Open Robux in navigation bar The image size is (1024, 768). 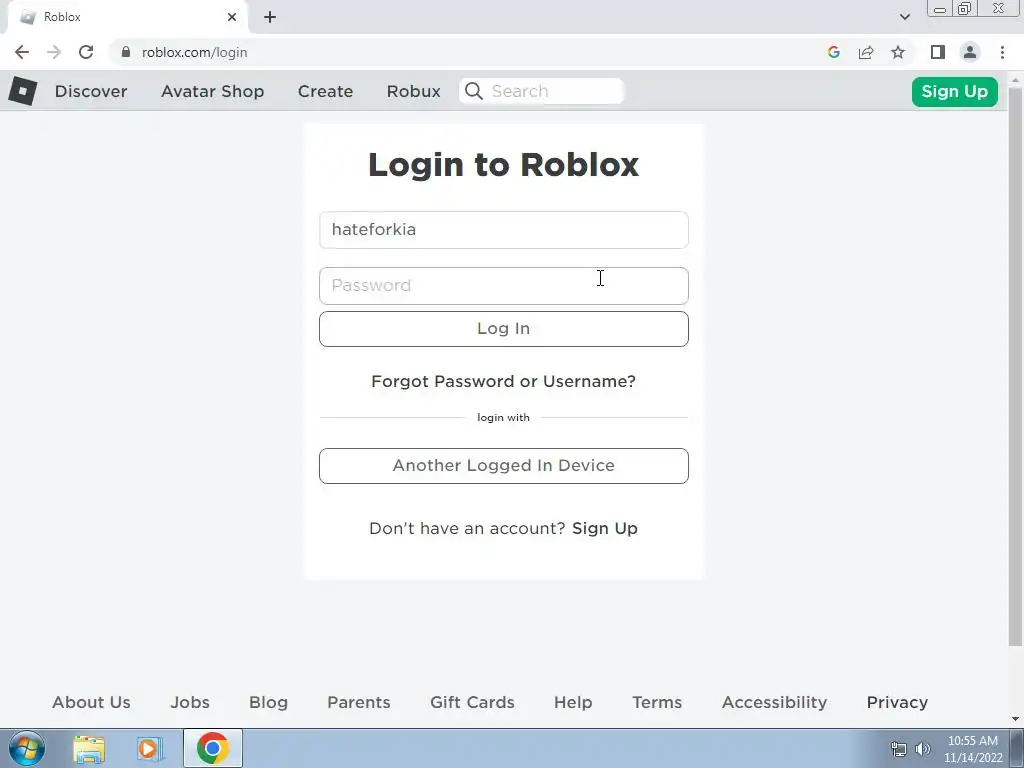(x=413, y=91)
